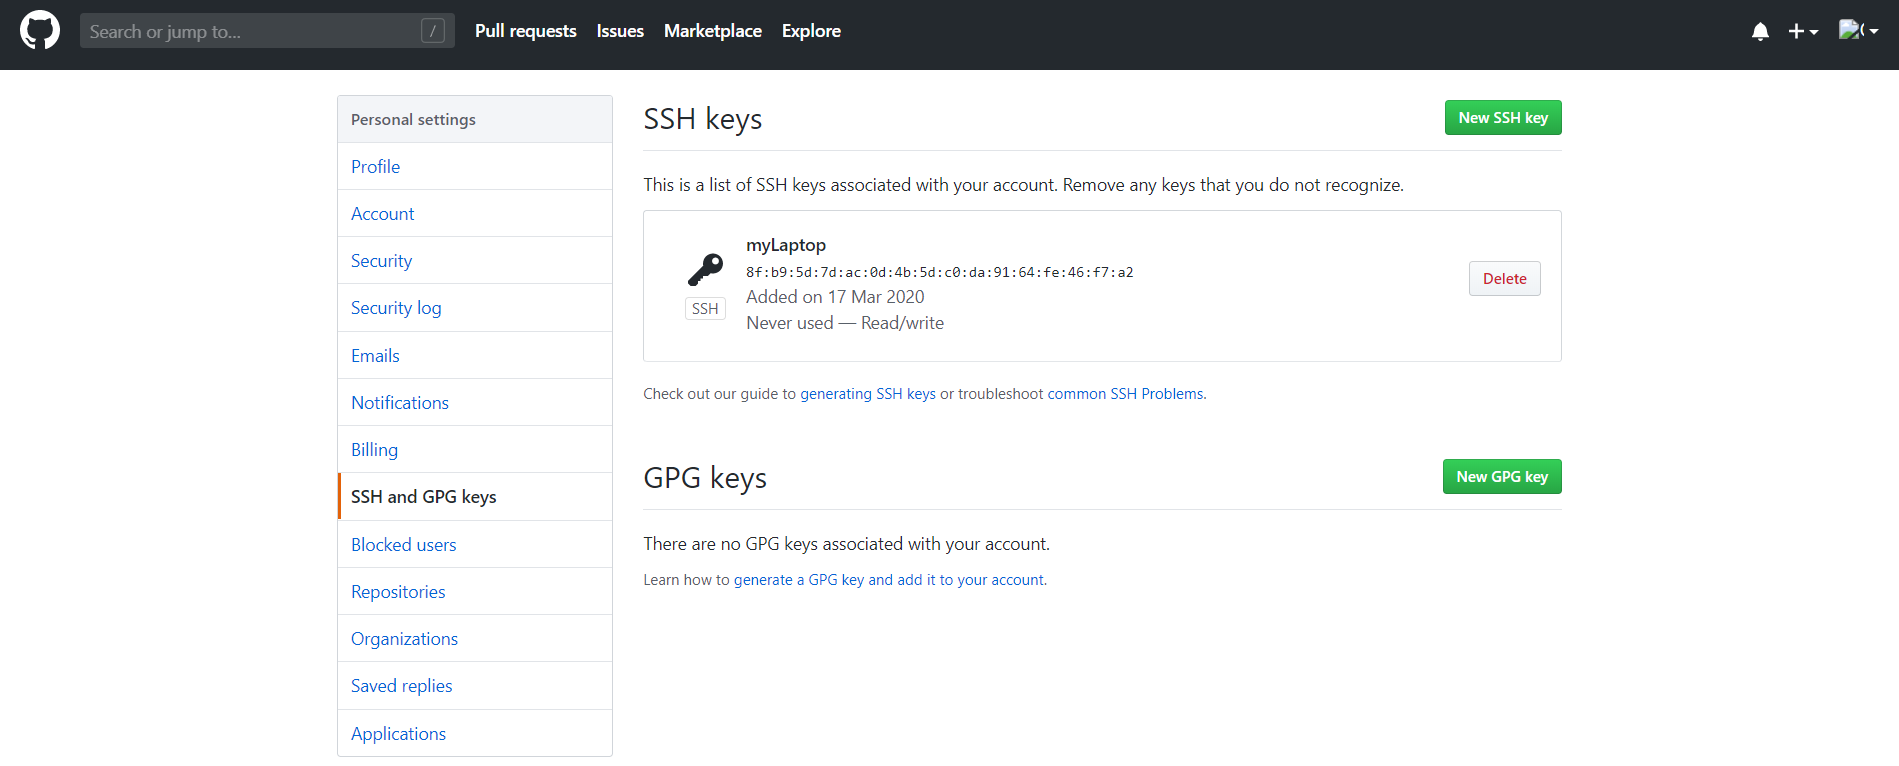Click the GitHub Octocat logo
1899x766 pixels.
tap(40, 31)
